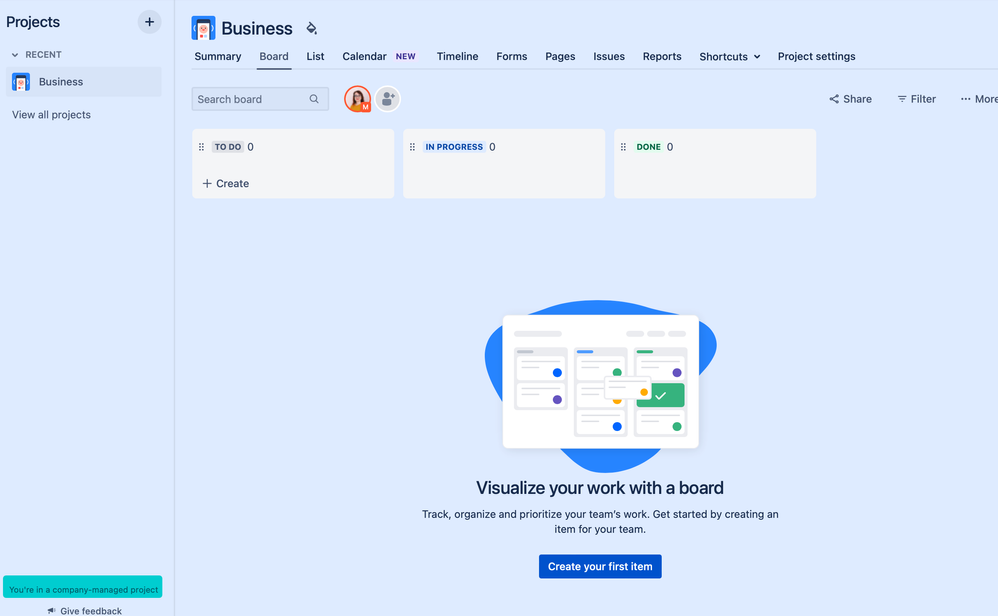Click the plus icon beside Projects

(149, 22)
